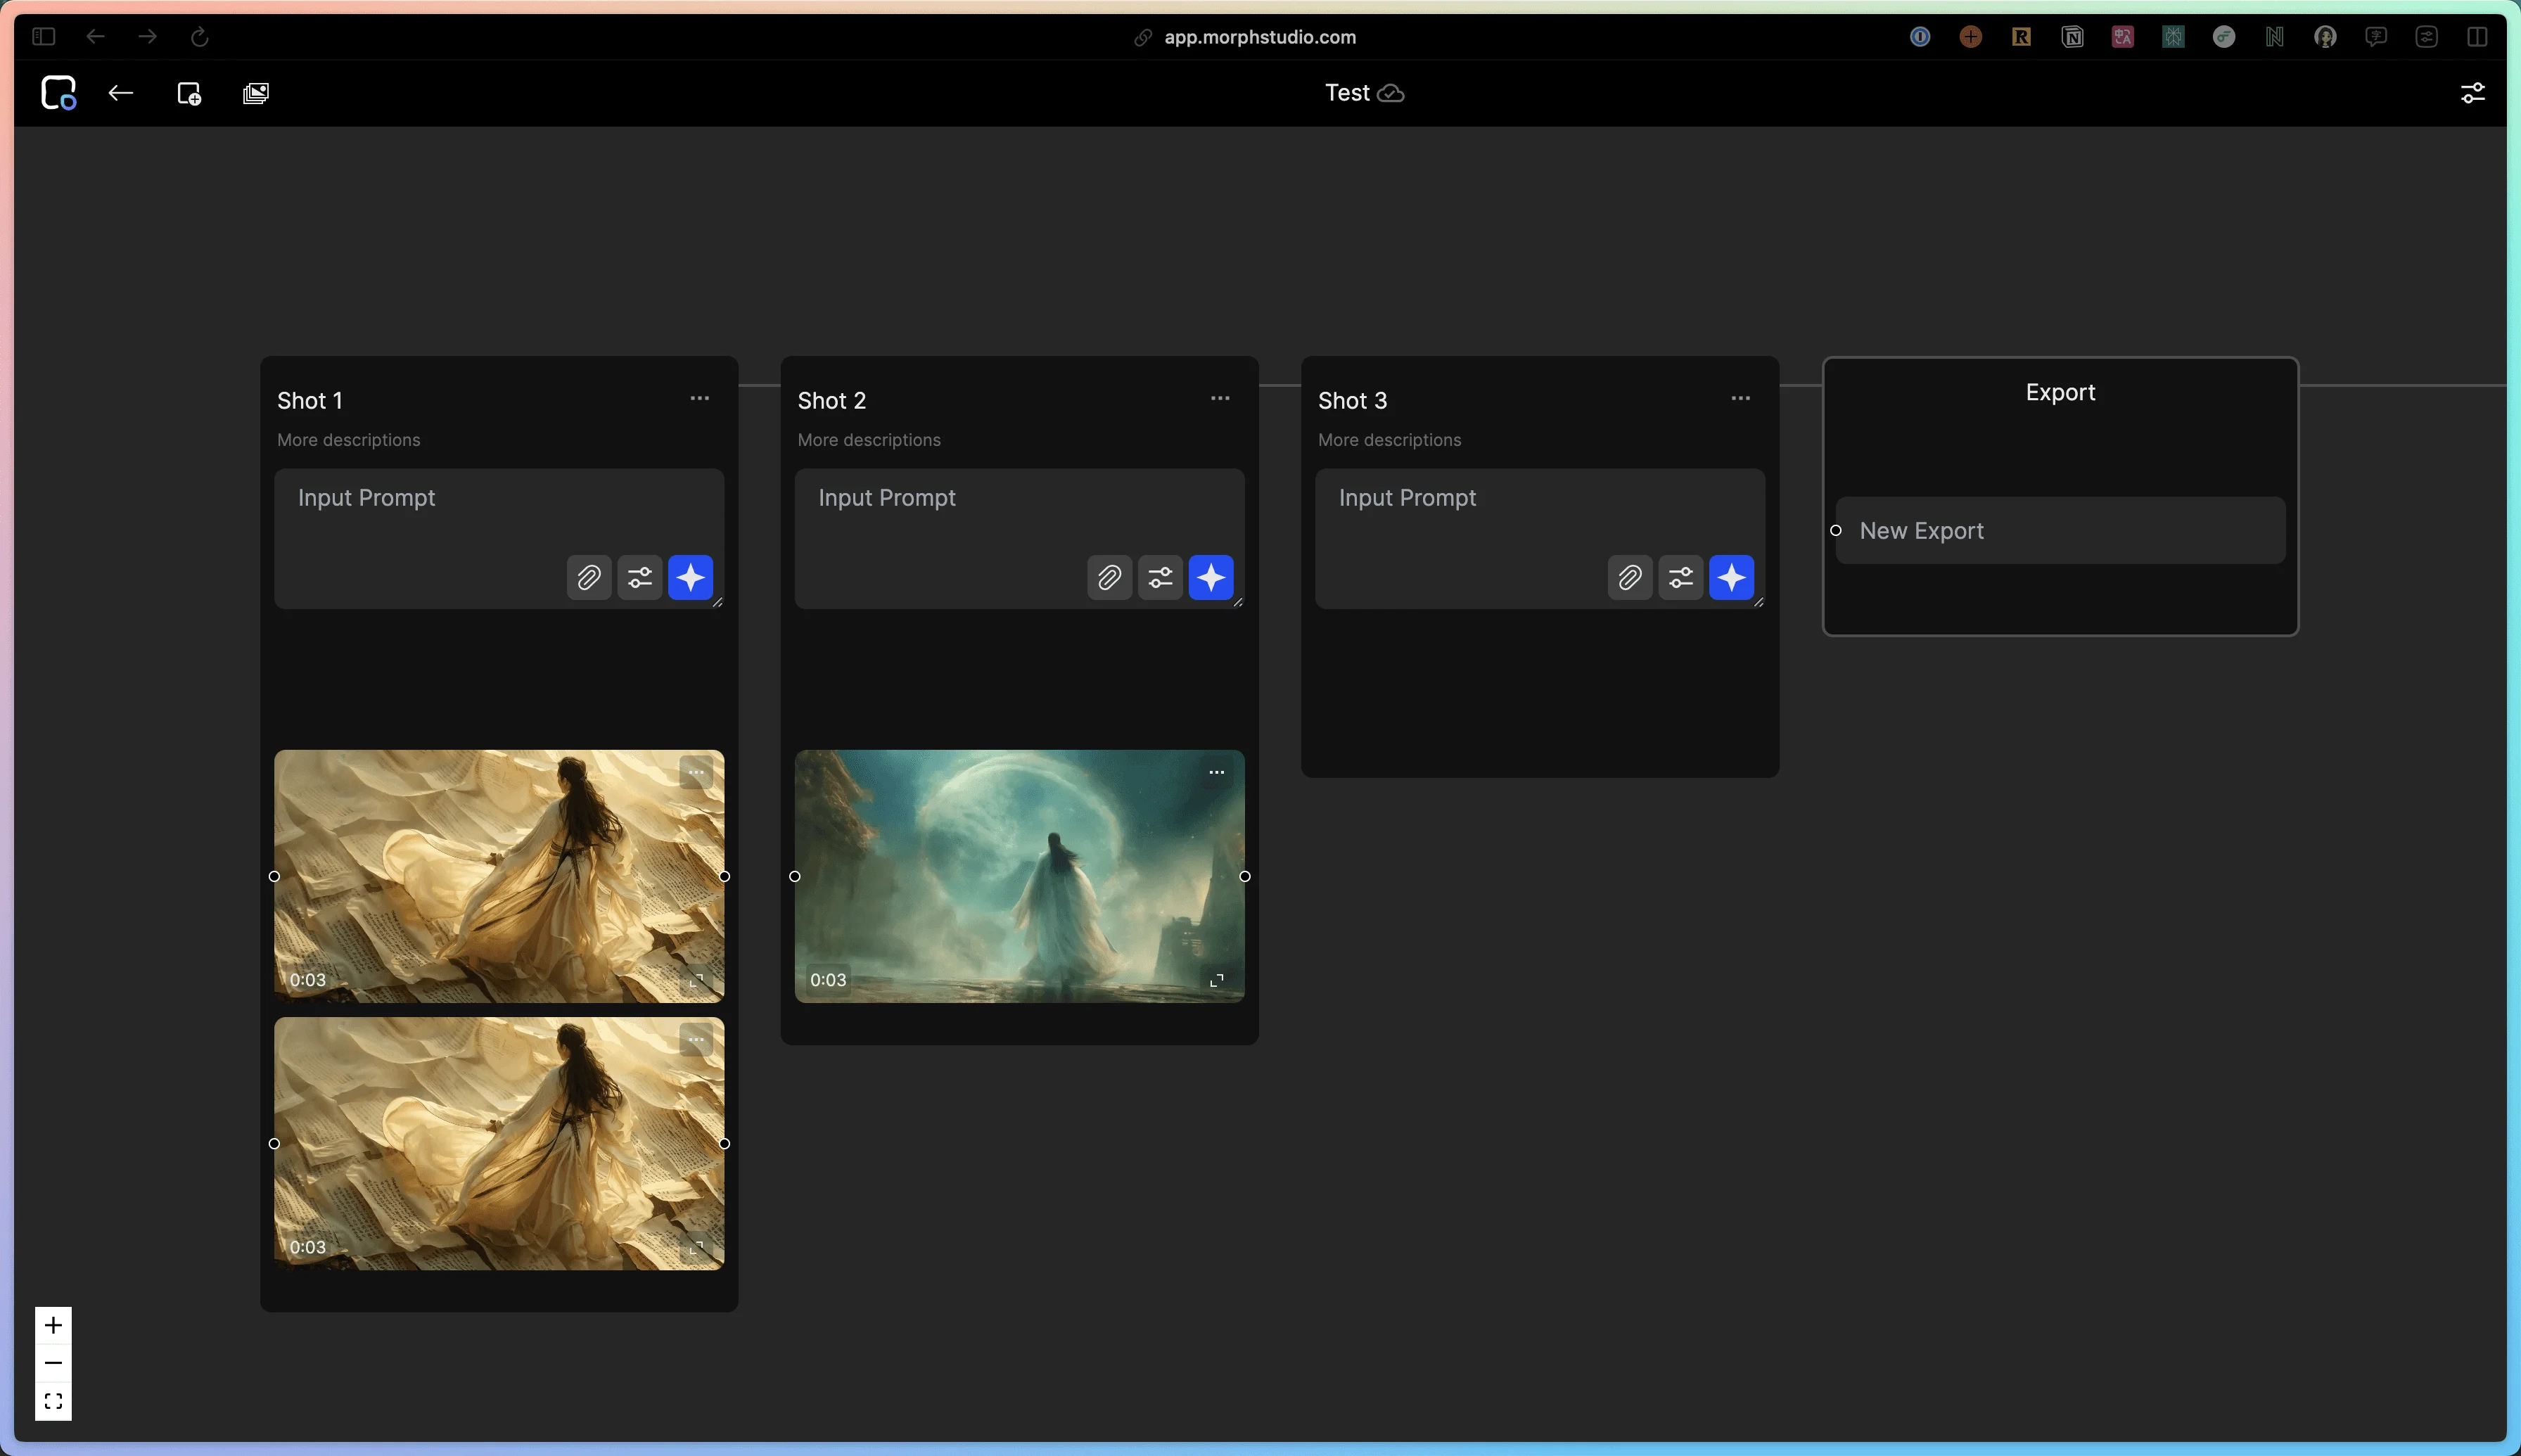This screenshot has height=1456, width=2521.
Task: Open the Shot 1 three-dot menu
Action: click(x=699, y=398)
